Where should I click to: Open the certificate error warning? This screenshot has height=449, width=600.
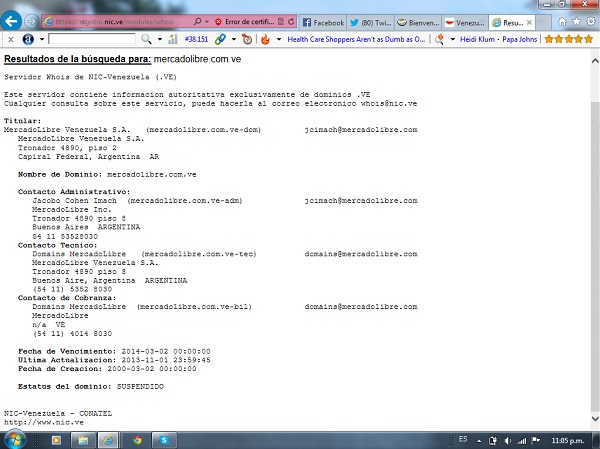[x=245, y=22]
